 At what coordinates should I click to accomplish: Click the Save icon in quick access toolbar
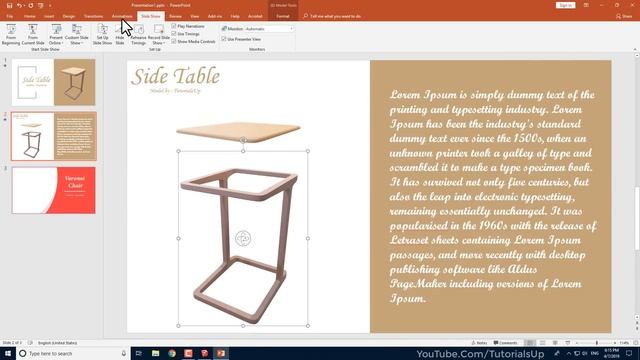pos(9,5)
